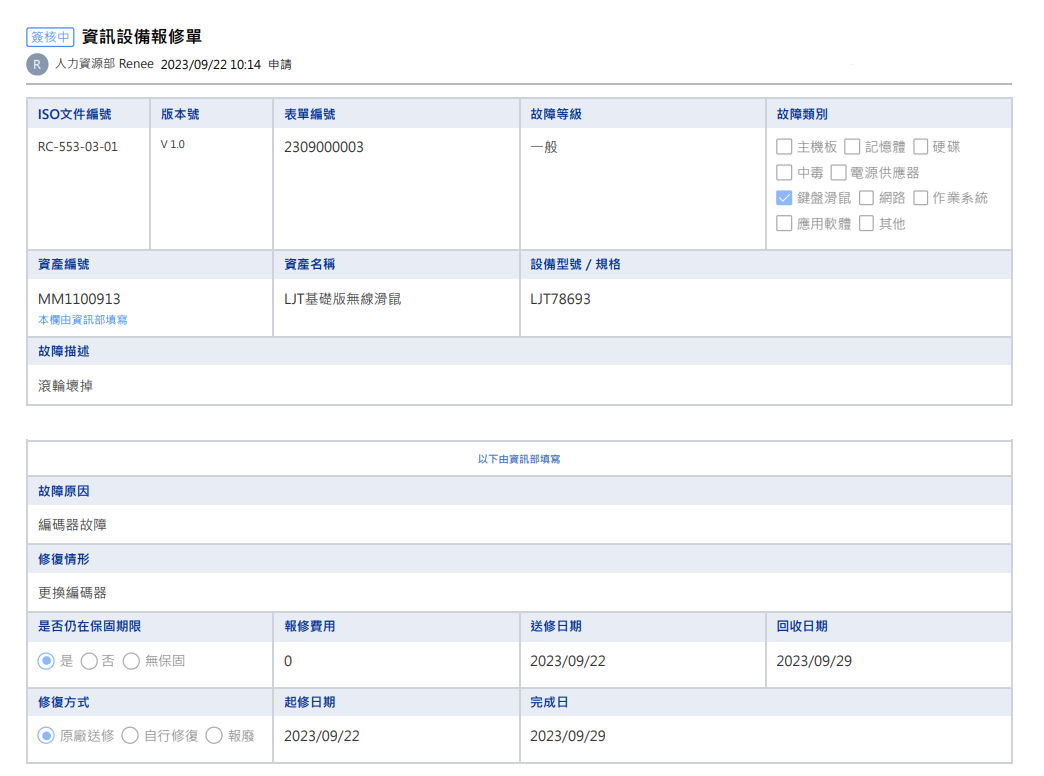Click the 資訊設備報修單 form title
This screenshot has width=1044, height=776.
(x=142, y=37)
